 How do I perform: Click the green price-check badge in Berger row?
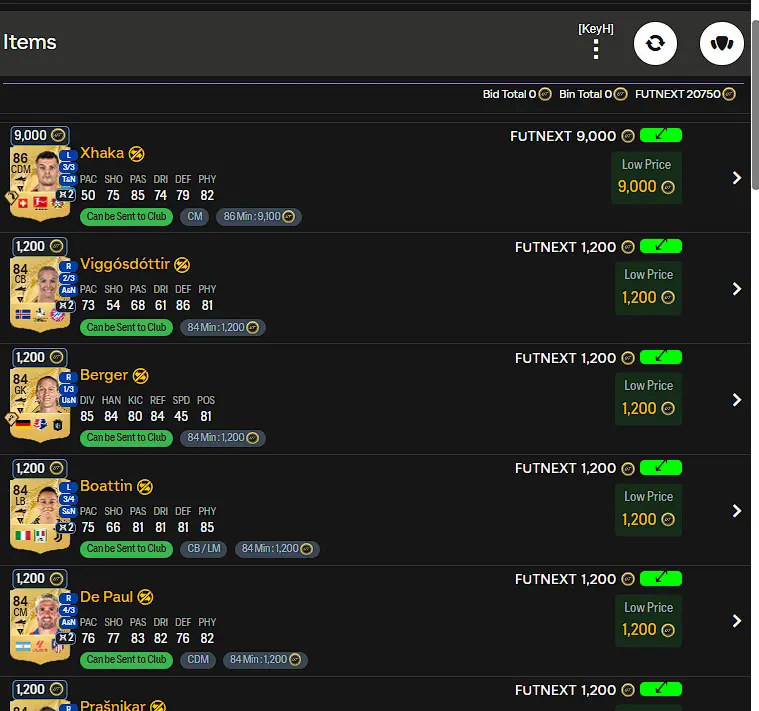[x=661, y=357]
